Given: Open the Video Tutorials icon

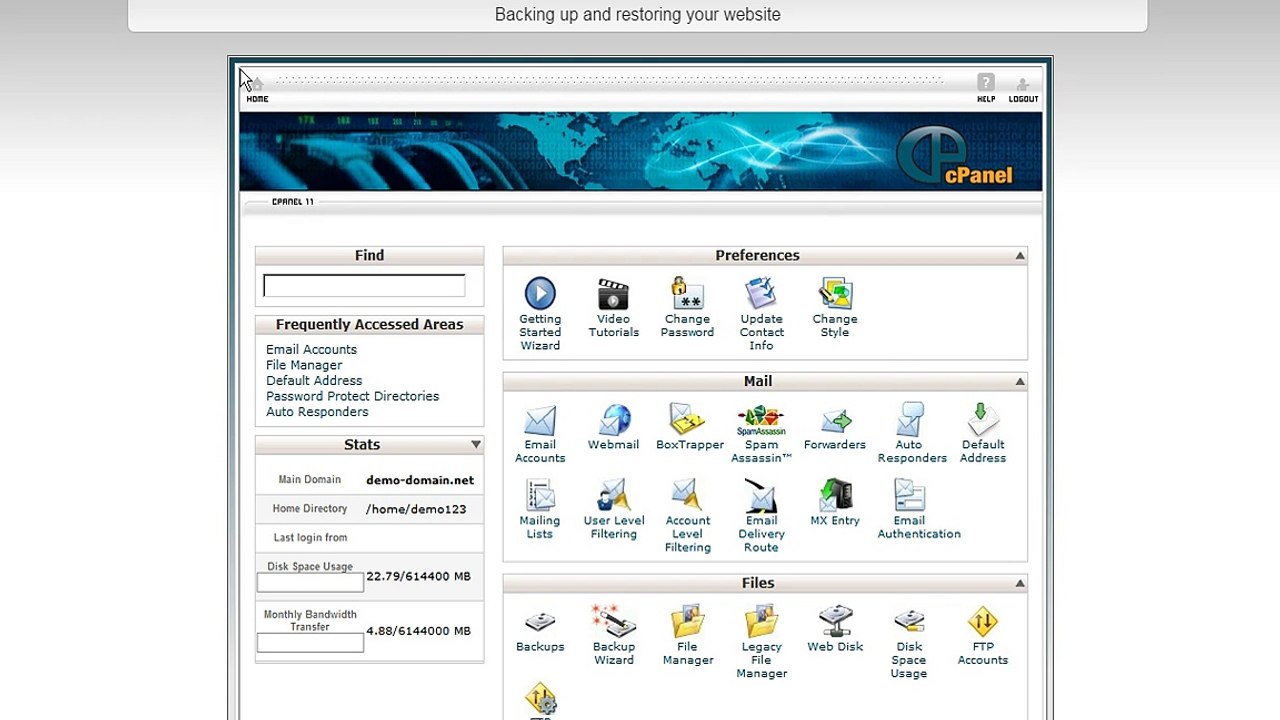Looking at the screenshot, I should click(x=613, y=294).
